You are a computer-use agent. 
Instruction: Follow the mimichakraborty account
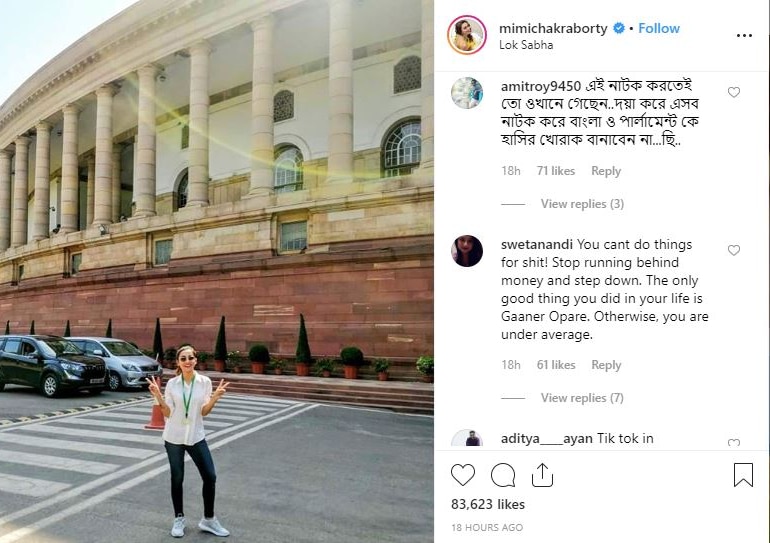coord(659,28)
